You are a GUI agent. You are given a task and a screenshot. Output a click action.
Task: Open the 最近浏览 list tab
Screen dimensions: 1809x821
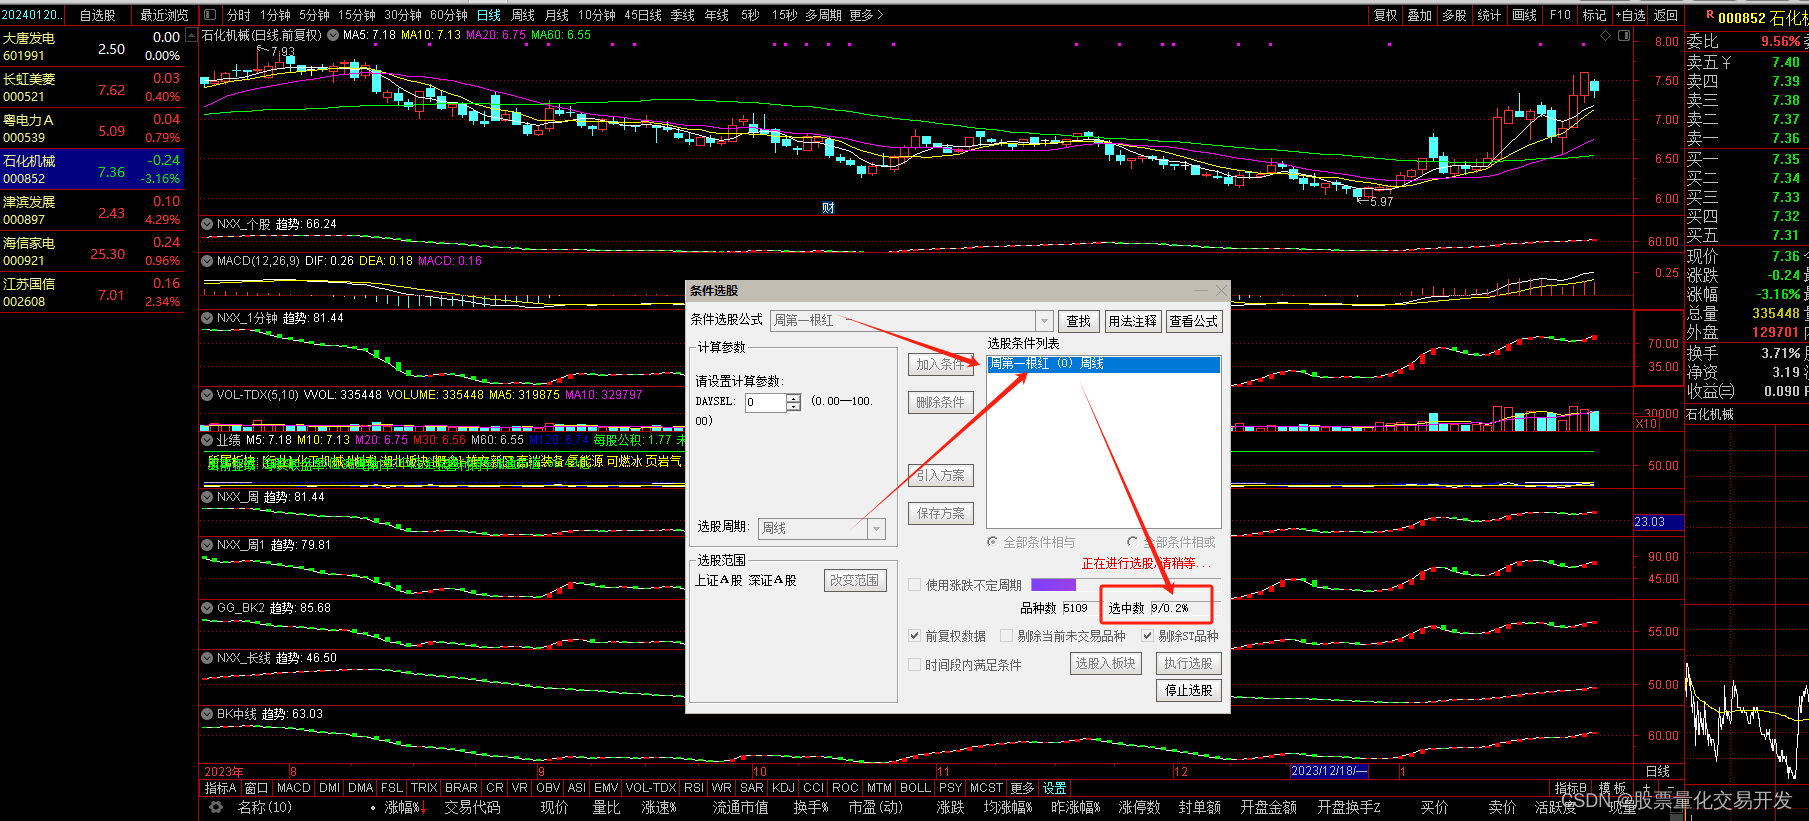[164, 15]
